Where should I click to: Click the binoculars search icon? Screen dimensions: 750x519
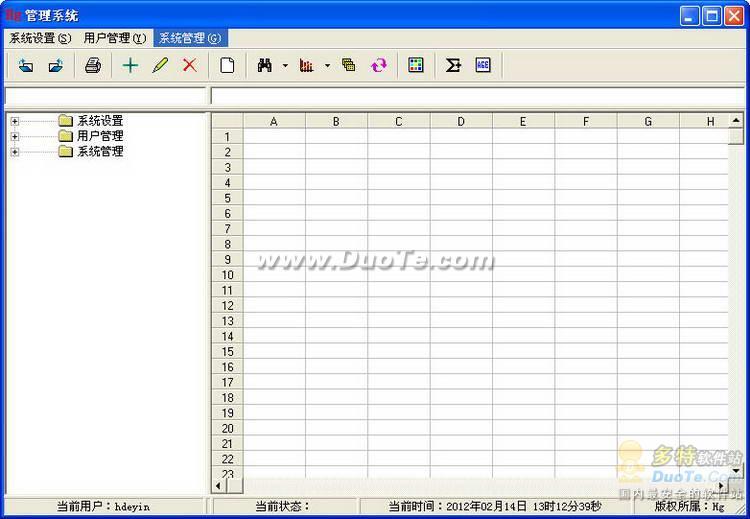click(x=265, y=65)
